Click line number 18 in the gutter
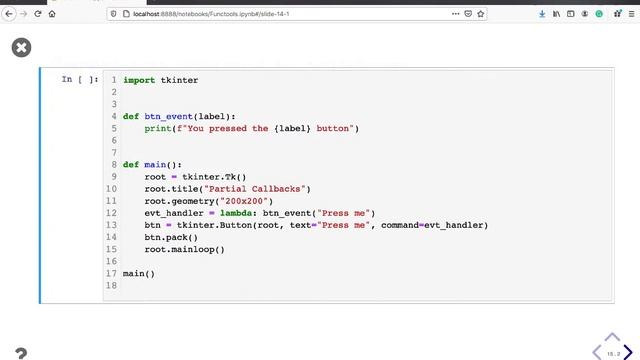The image size is (640, 360). [x=111, y=285]
